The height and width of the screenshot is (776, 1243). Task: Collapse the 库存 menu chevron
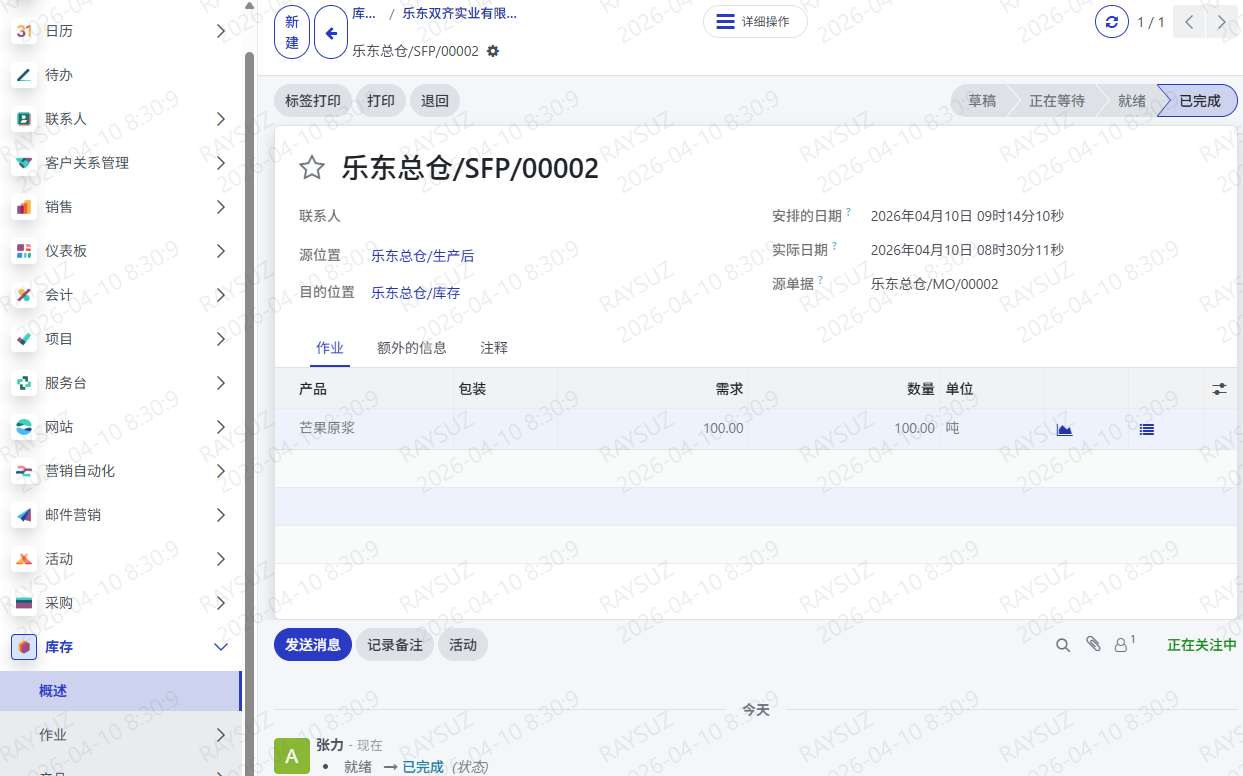click(x=221, y=647)
